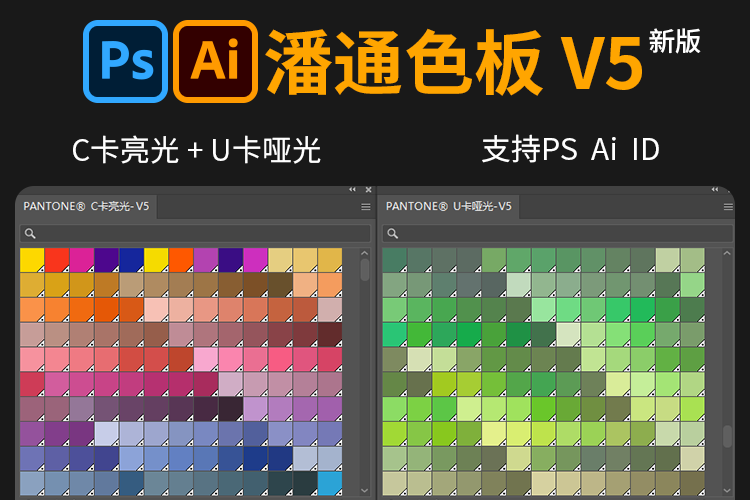The image size is (750, 500).
Task: Pick the top-left dark green swatch in U panel
Action: pyautogui.click(x=395, y=260)
